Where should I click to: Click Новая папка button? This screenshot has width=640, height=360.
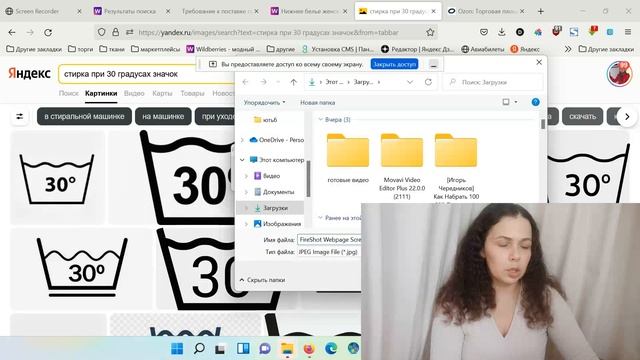(318, 102)
